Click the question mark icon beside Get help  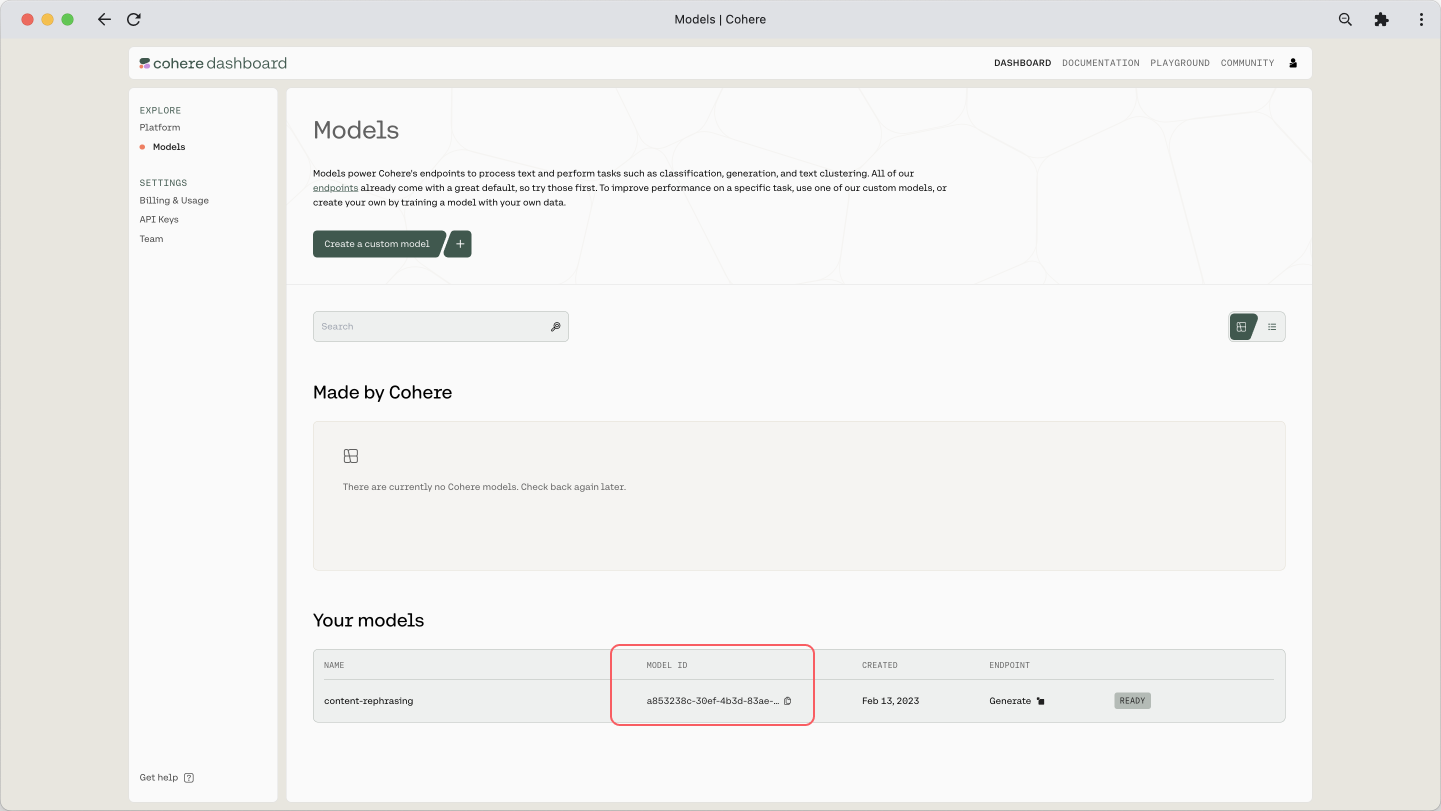click(x=189, y=778)
